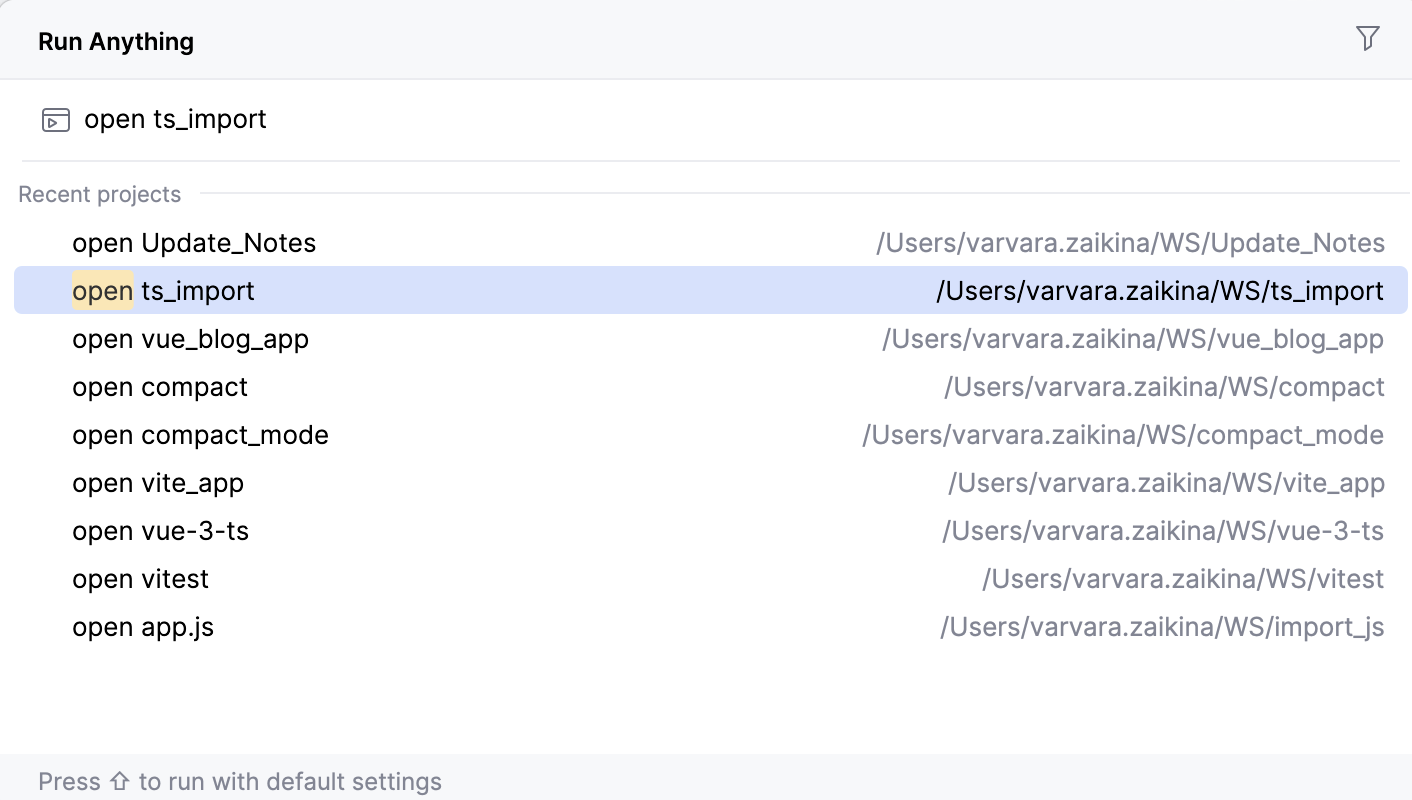Screen dimensions: 1412x800
Task: Select the vitest project entry
Action: click(x=140, y=579)
